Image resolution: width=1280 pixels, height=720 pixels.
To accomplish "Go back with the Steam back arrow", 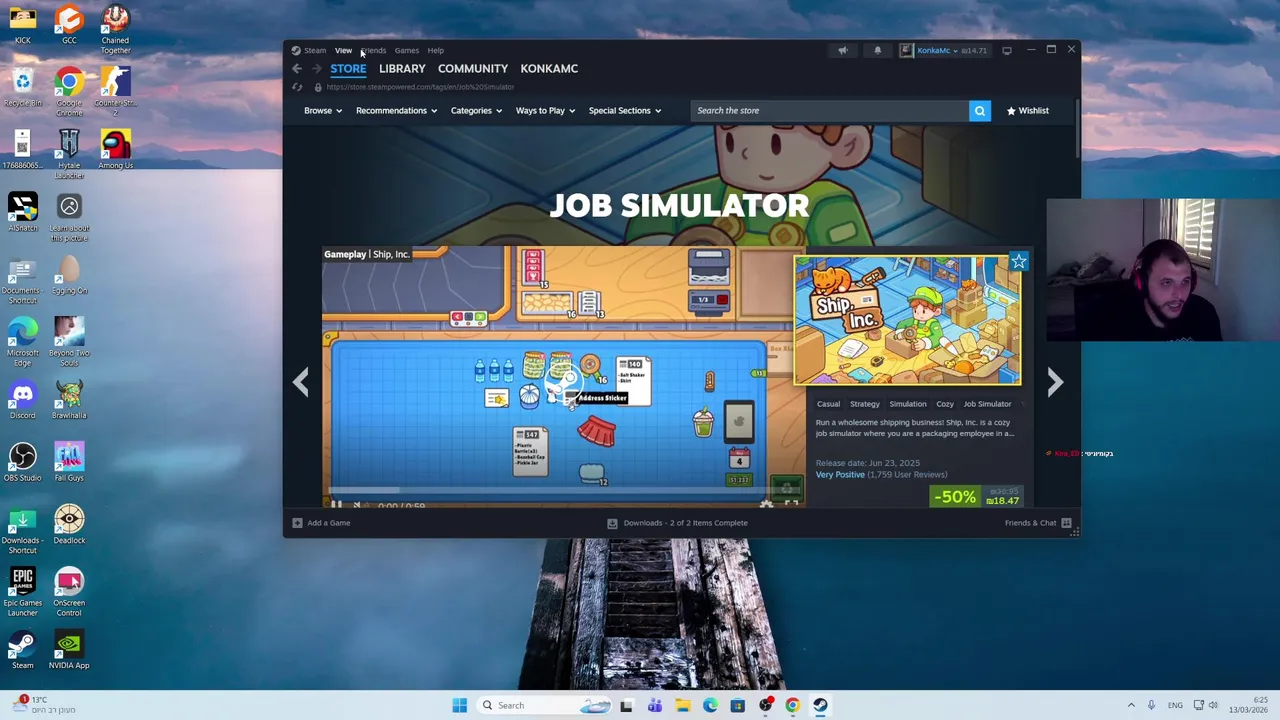I will click(x=297, y=69).
